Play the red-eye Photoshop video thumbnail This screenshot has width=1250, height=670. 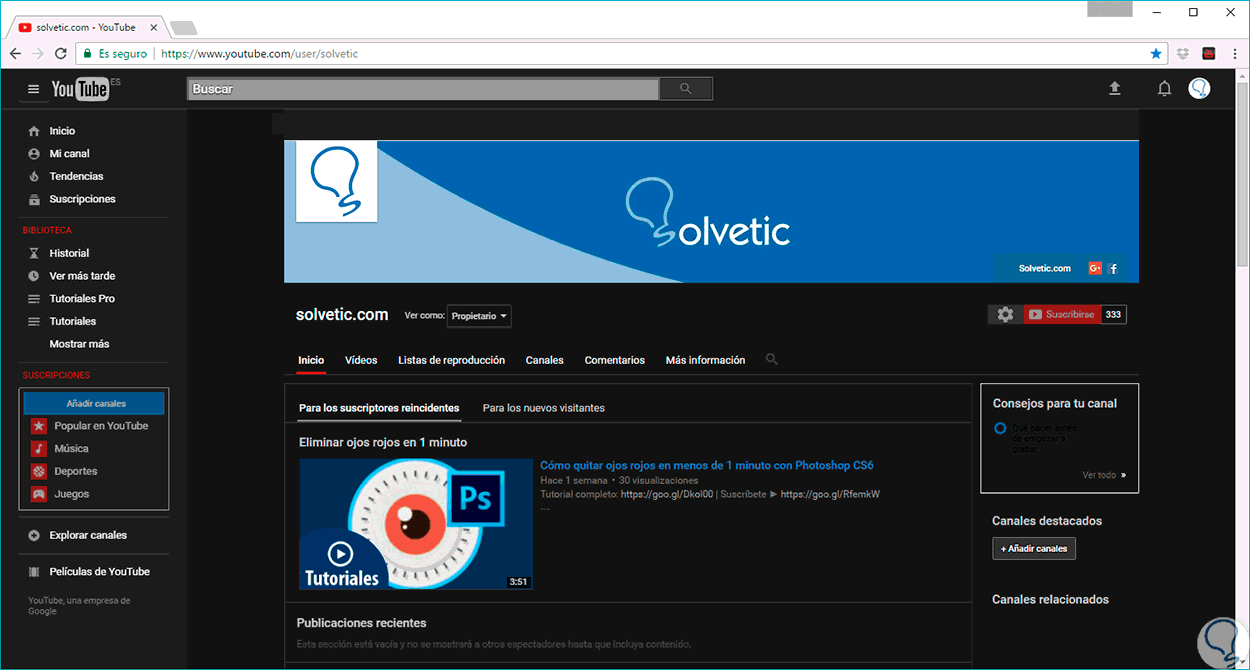tap(416, 524)
